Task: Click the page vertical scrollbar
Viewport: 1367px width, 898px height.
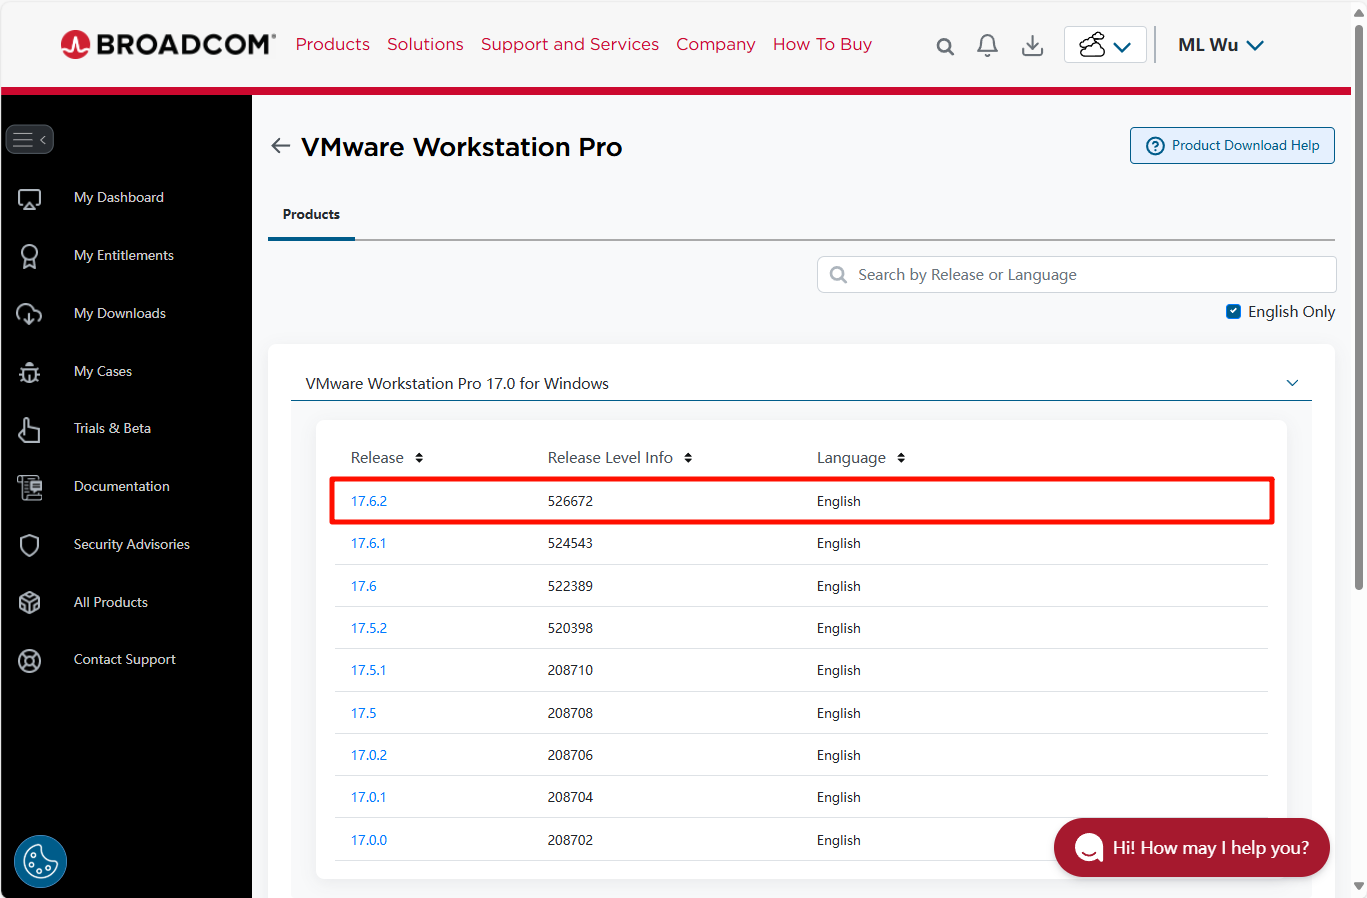Action: [1358, 300]
